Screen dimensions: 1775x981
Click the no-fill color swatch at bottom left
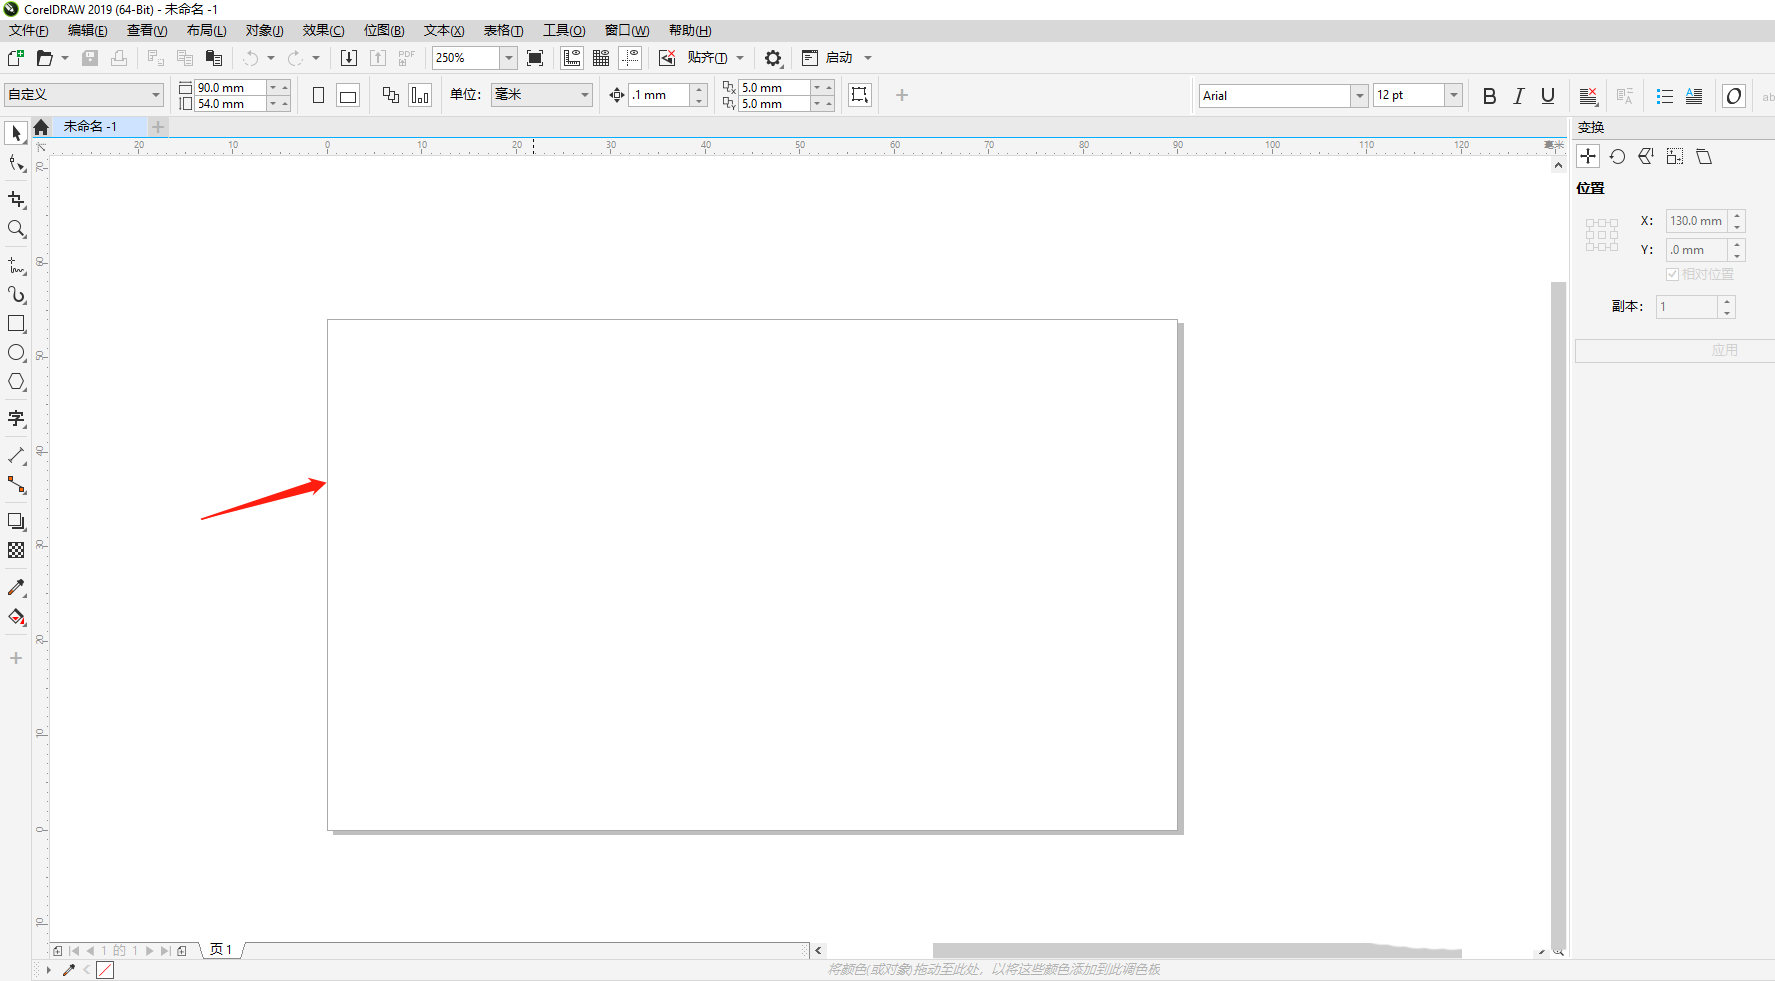click(105, 969)
